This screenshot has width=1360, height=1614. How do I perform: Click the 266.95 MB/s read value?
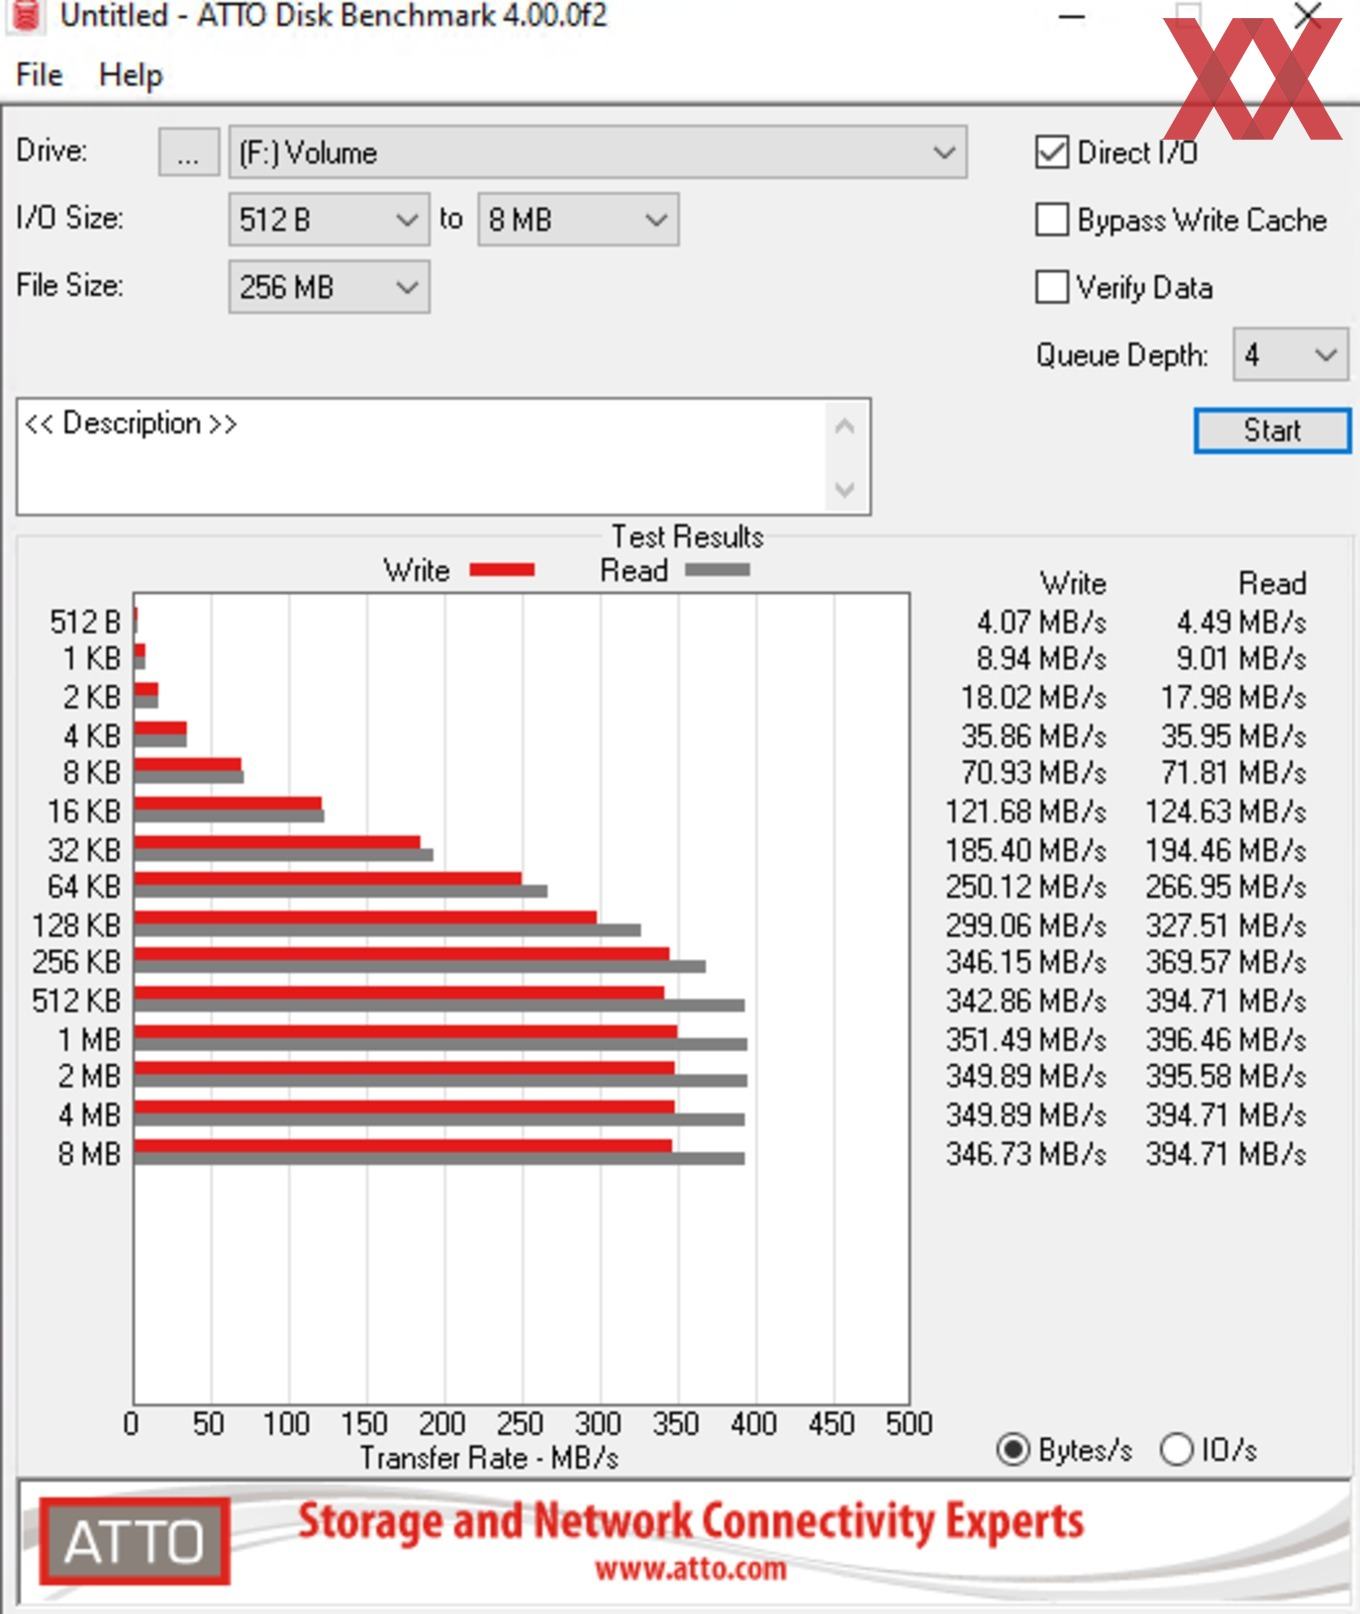click(1226, 886)
